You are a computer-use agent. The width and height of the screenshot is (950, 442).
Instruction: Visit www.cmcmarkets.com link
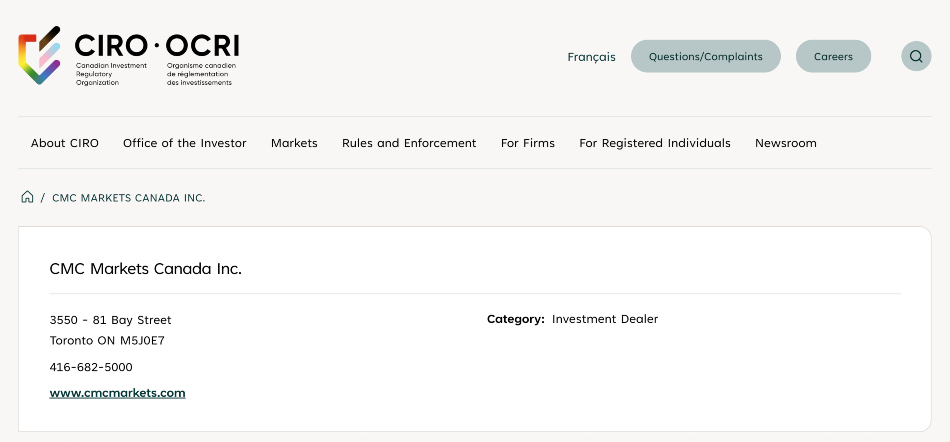[118, 393]
